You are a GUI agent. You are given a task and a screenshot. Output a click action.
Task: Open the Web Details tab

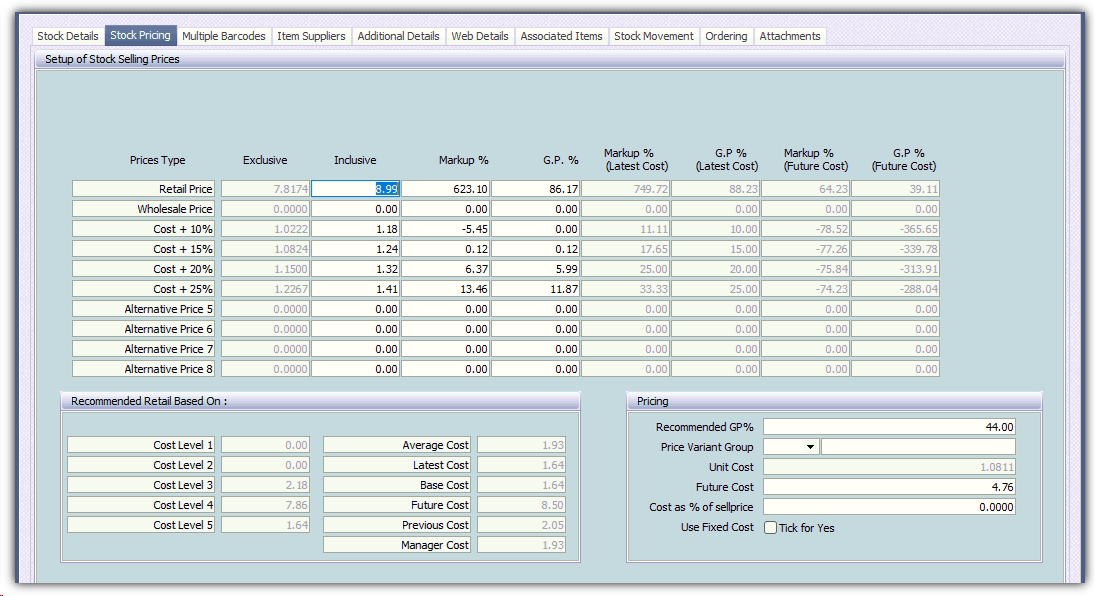(x=480, y=36)
